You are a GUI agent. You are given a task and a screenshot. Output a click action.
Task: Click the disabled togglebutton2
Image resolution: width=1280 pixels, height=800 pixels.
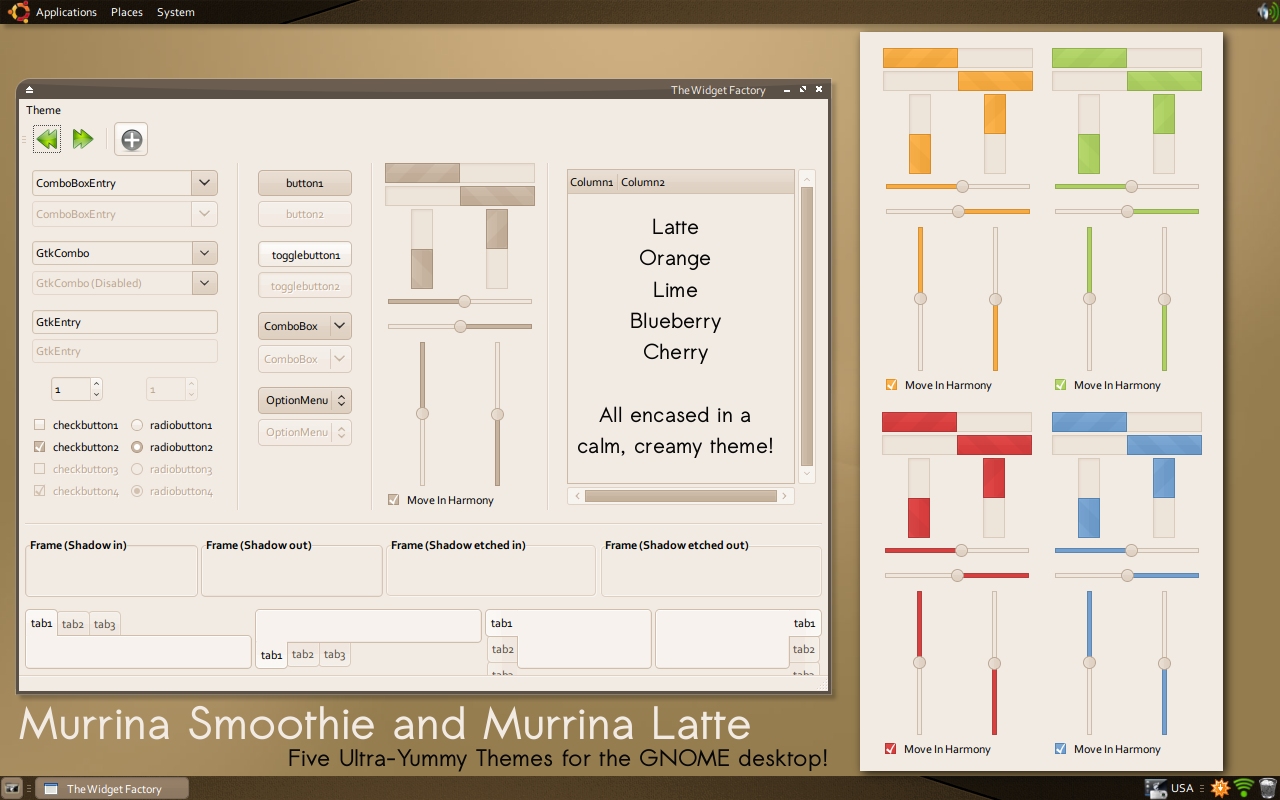(x=305, y=286)
